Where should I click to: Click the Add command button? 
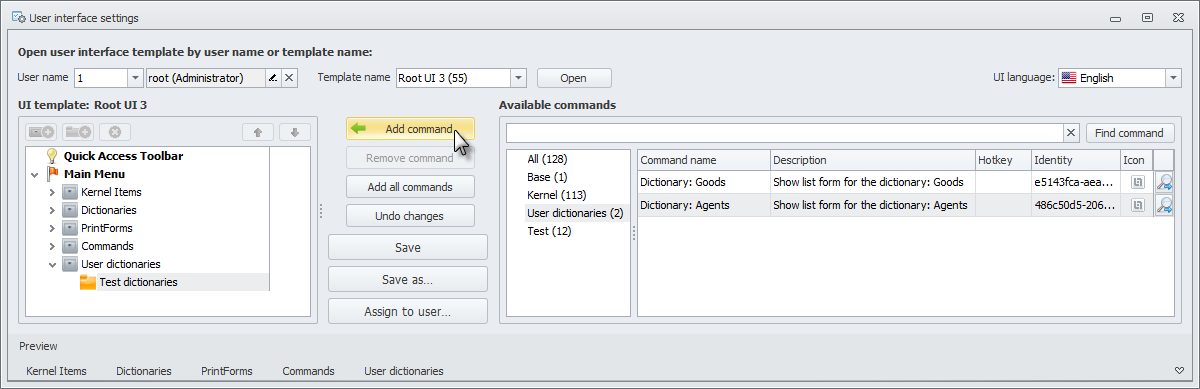point(410,129)
